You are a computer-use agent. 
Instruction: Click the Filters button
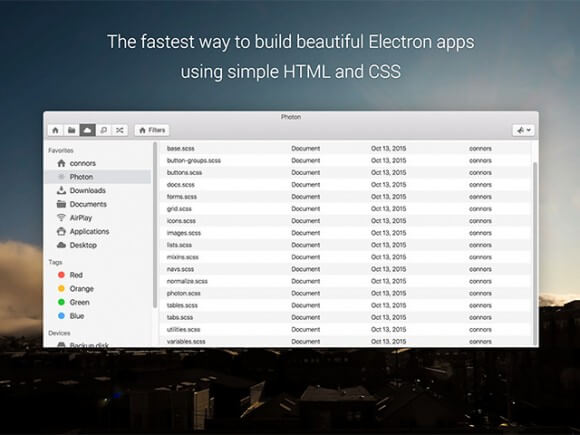(152, 130)
